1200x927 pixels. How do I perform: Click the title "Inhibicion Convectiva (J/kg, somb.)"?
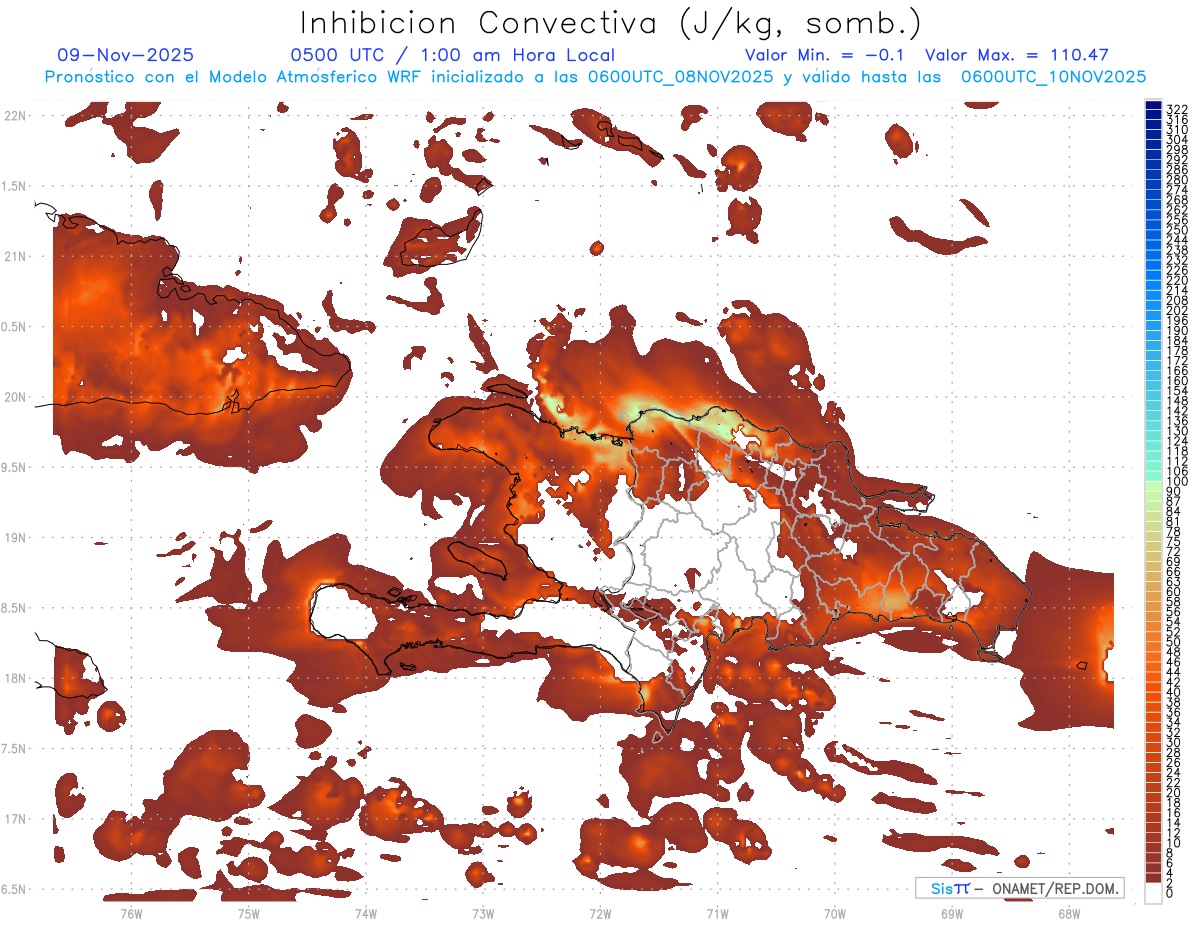[611, 24]
